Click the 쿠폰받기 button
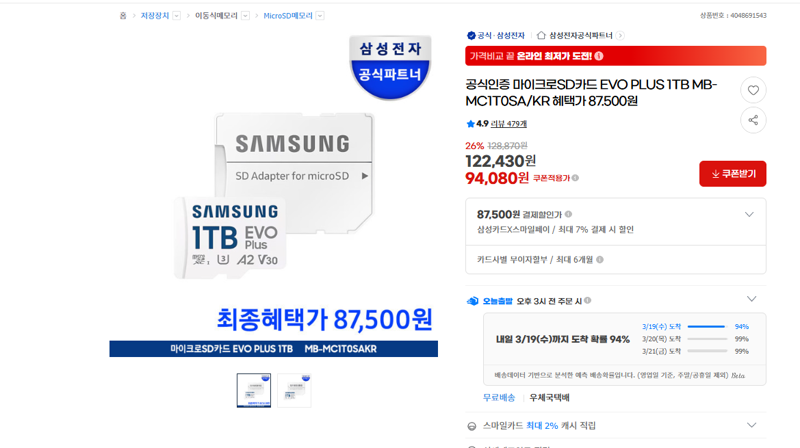The width and height of the screenshot is (800, 448). 733,174
